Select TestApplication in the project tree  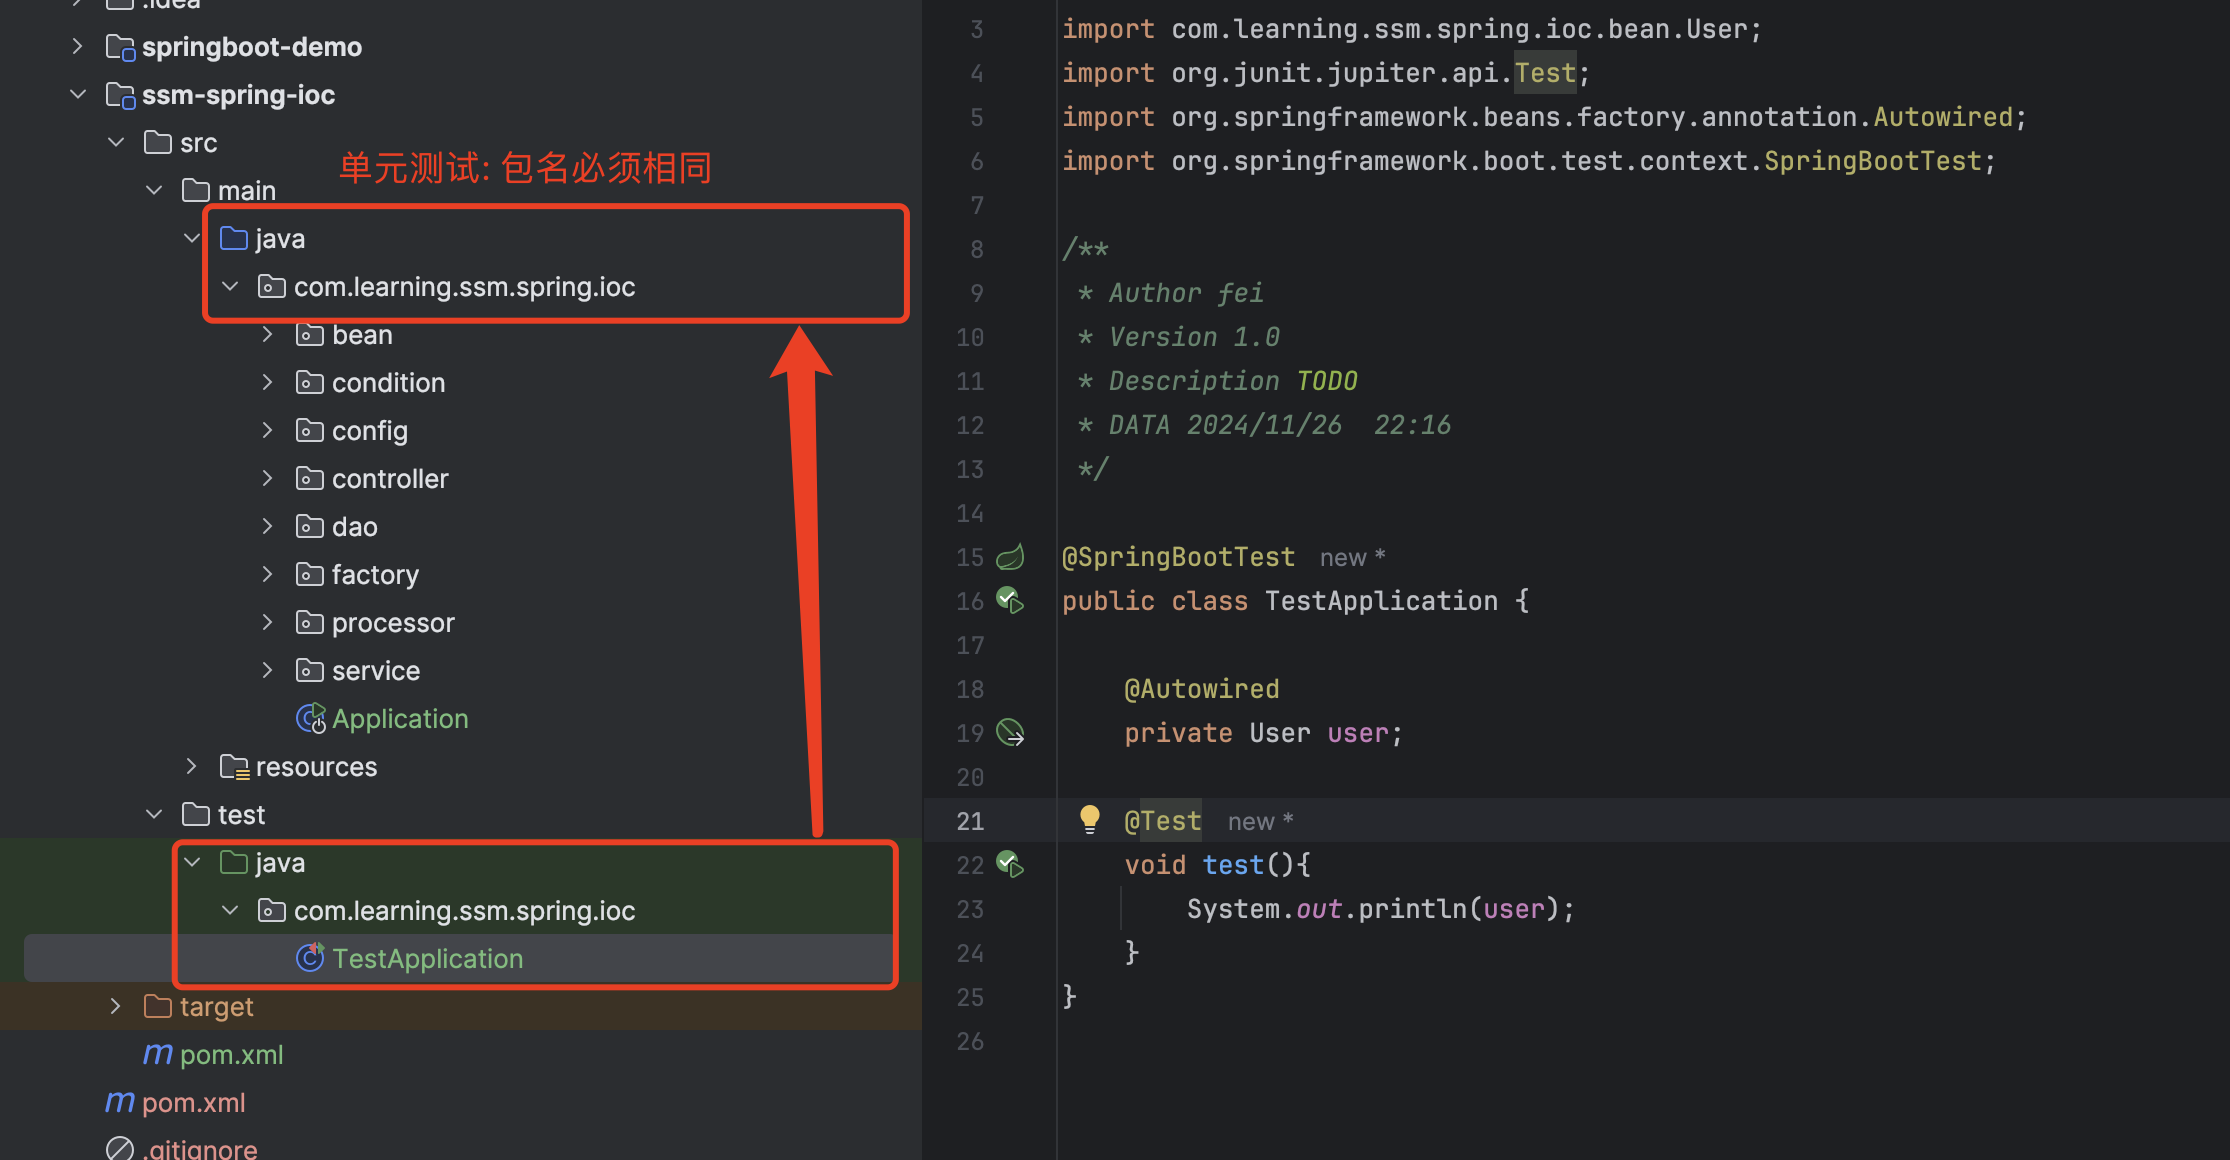coord(428,959)
